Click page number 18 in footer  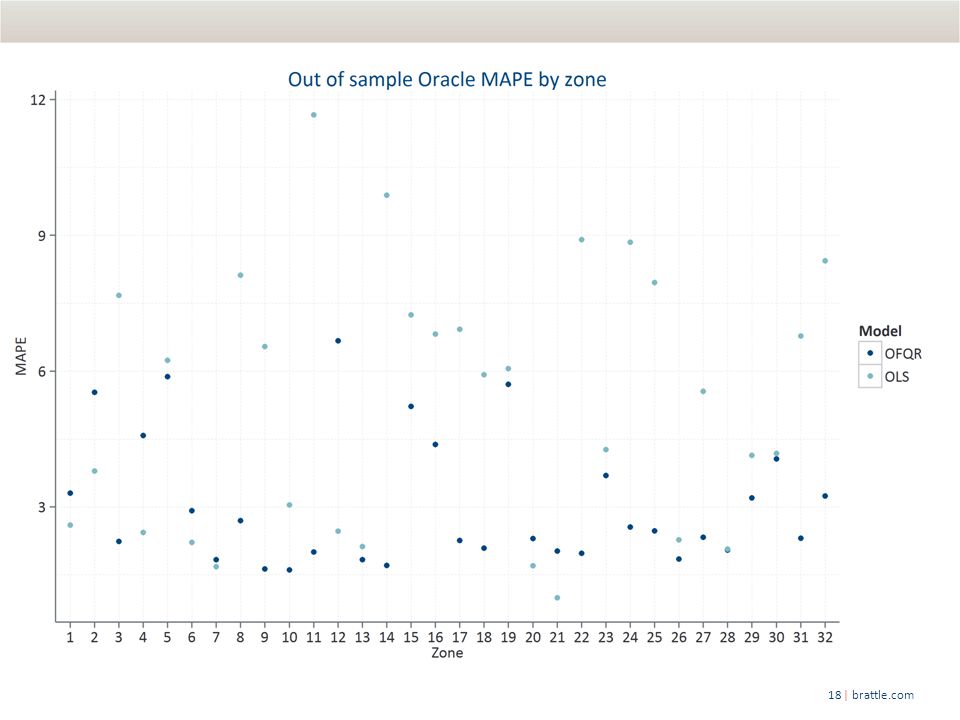pyautogui.click(x=834, y=695)
